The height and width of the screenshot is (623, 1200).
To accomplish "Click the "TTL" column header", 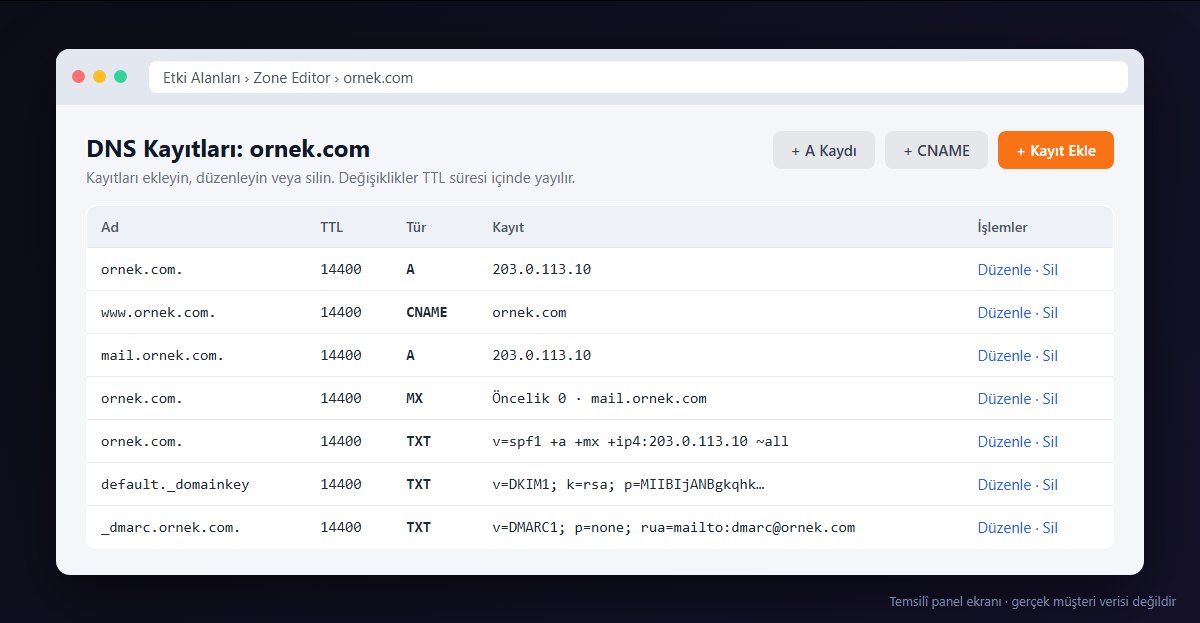I will (331, 227).
